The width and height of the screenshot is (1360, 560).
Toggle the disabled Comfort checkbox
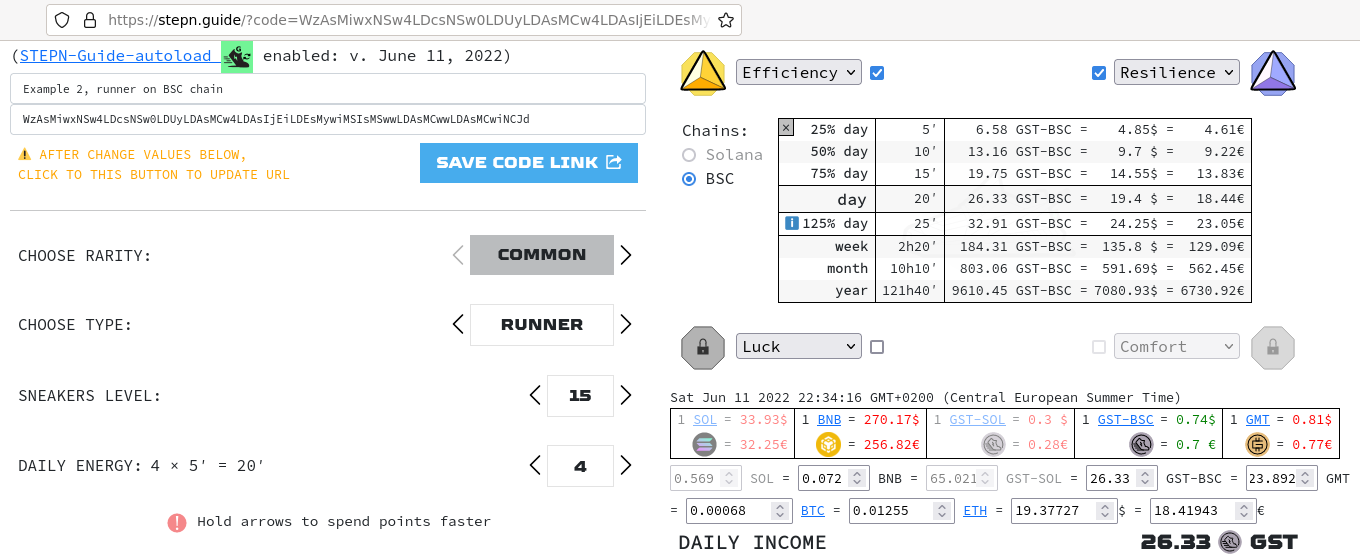1099,347
